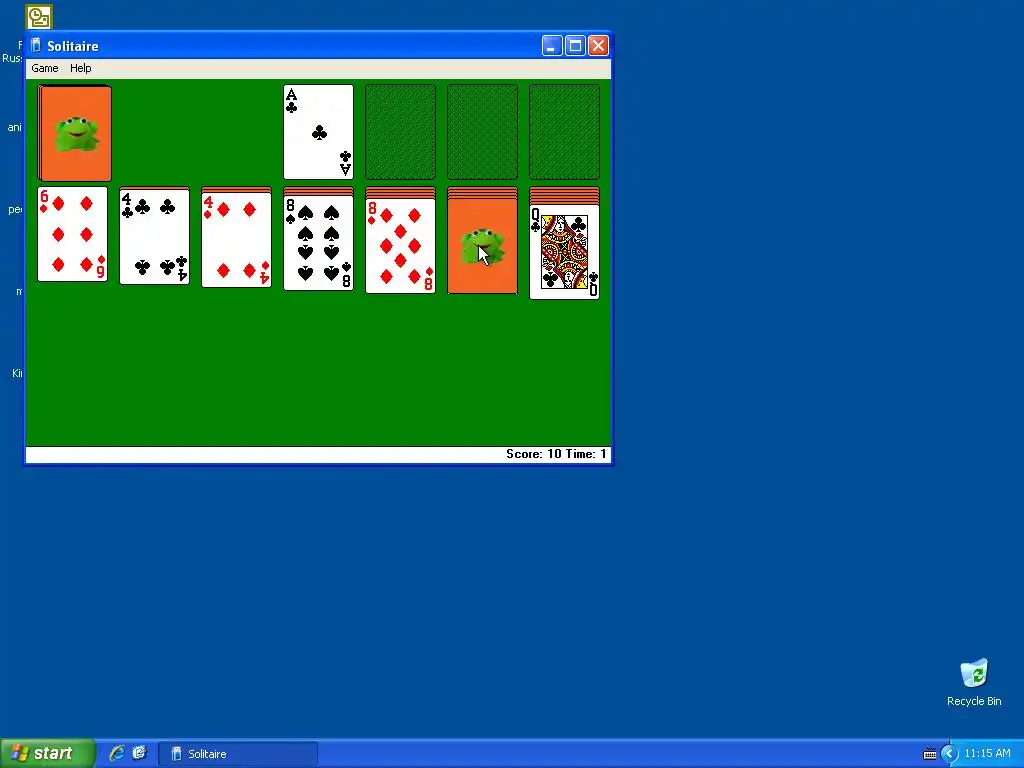Select the 6 of Diamonds card

72,234
